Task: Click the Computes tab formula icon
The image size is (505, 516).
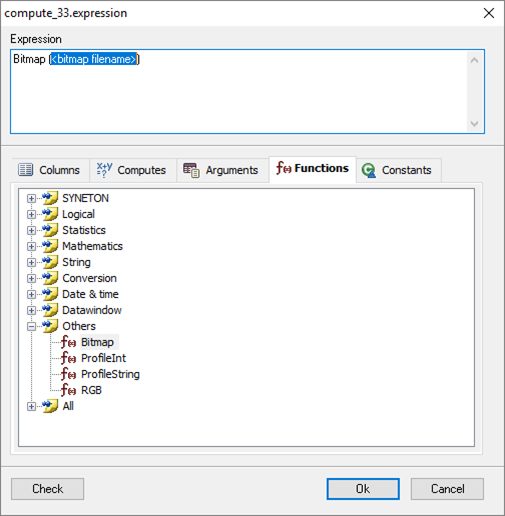Action: tap(104, 170)
